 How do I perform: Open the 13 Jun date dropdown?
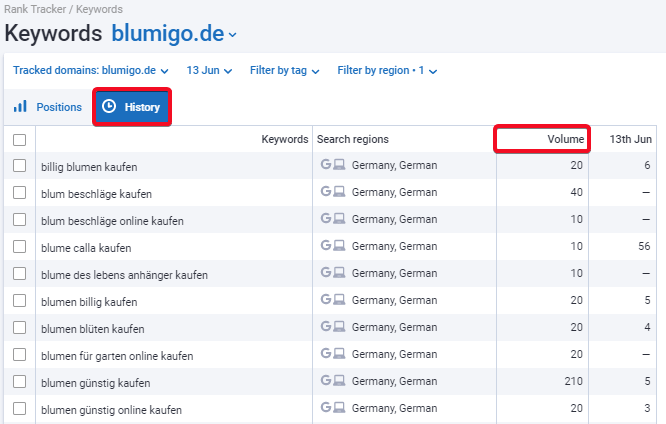tap(209, 71)
